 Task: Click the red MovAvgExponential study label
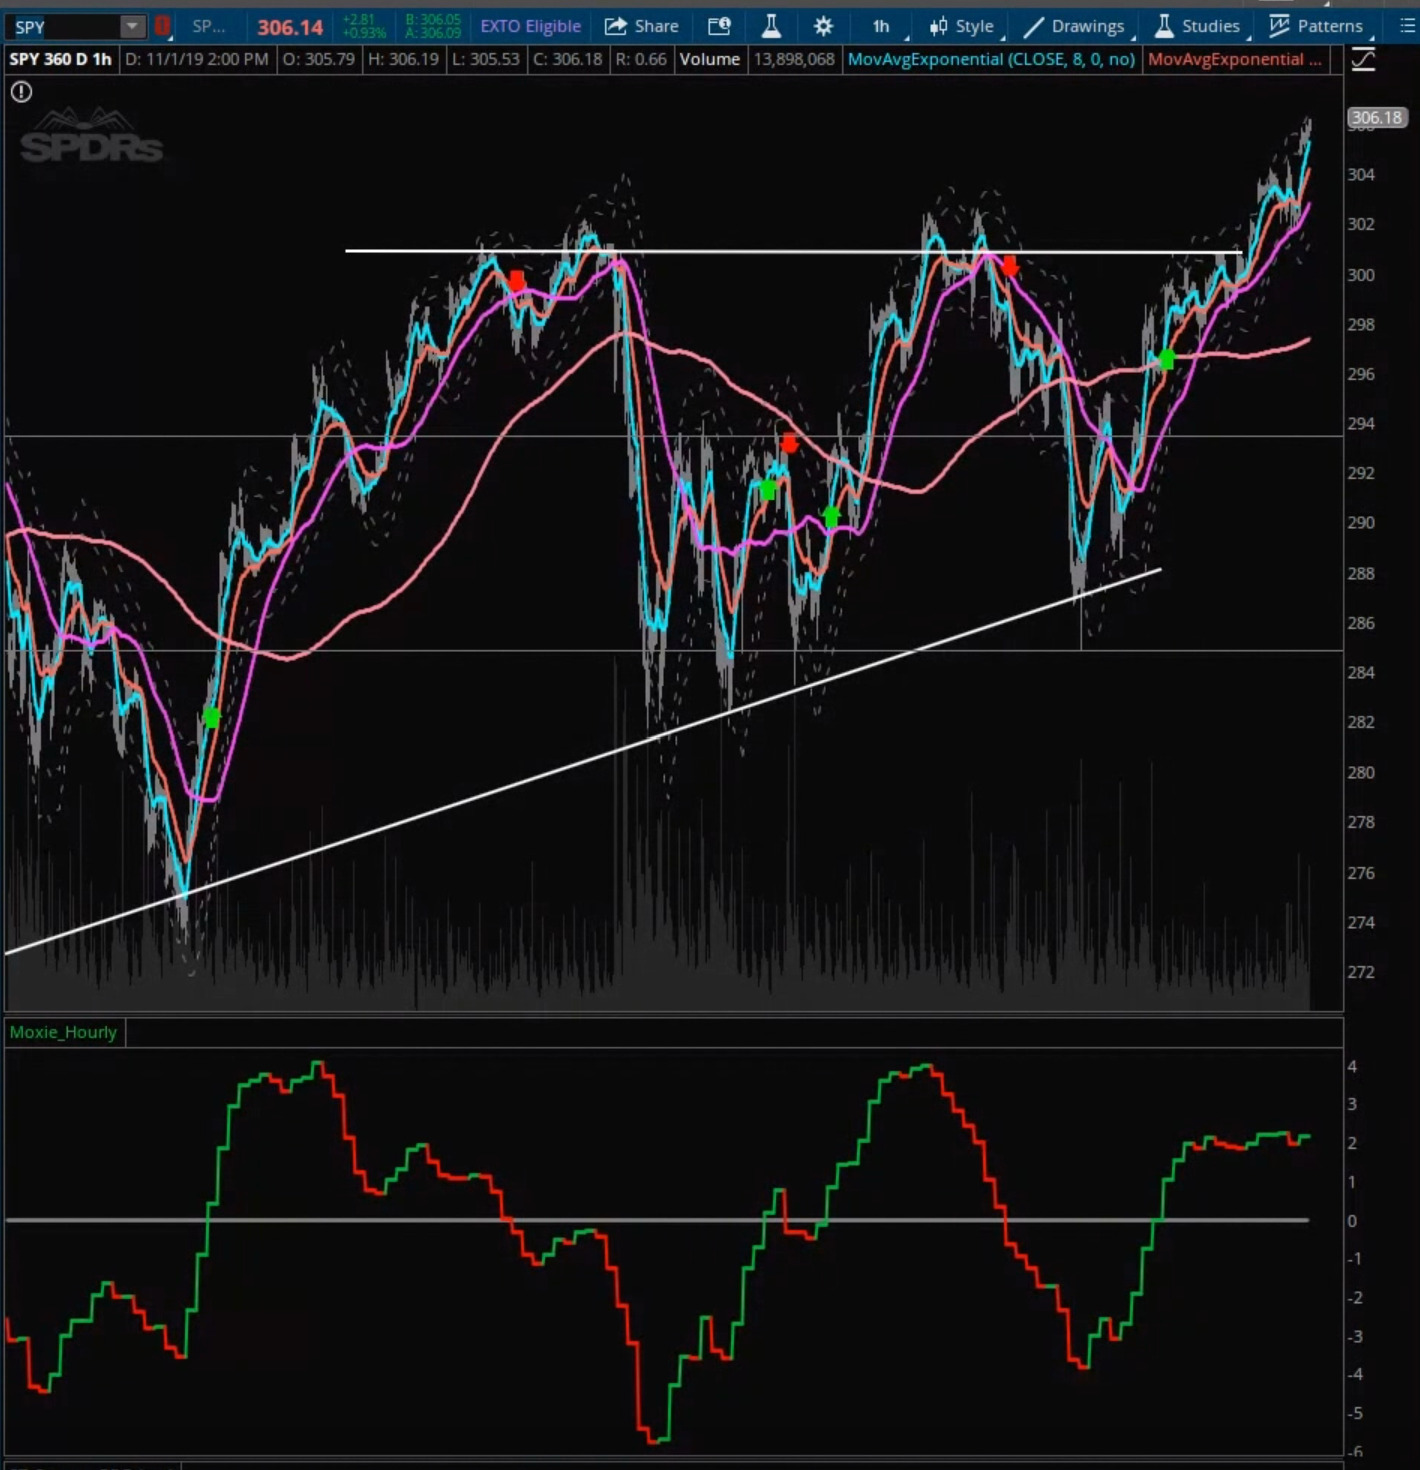(1234, 60)
